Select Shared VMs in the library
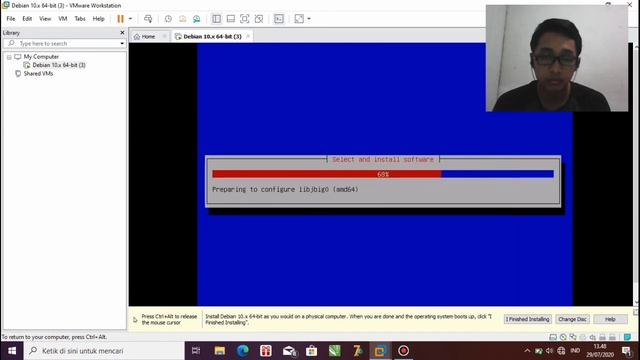Viewport: 640px width, 360px height. coord(38,73)
